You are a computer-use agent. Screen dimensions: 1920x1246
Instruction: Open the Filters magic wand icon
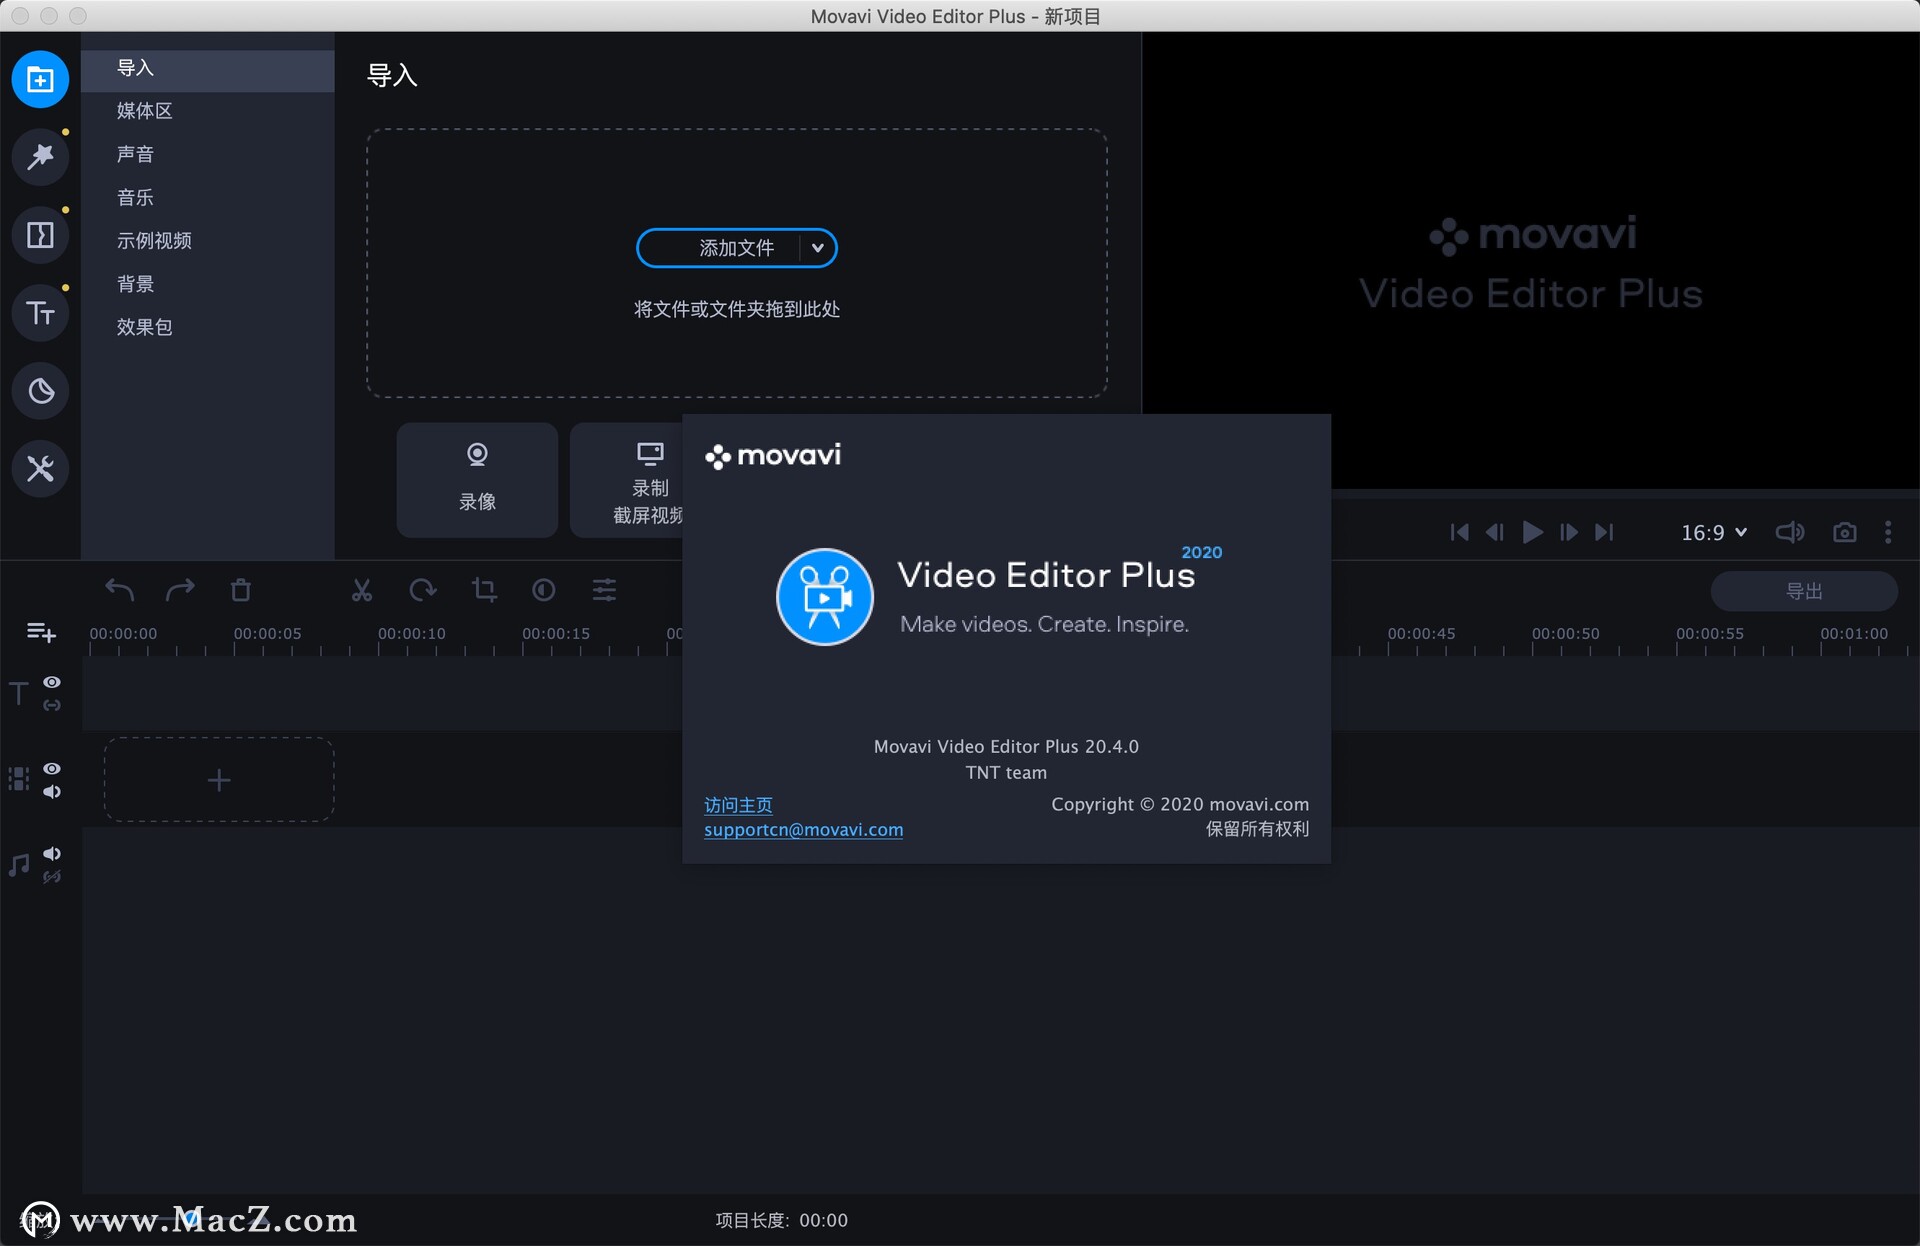click(x=40, y=157)
